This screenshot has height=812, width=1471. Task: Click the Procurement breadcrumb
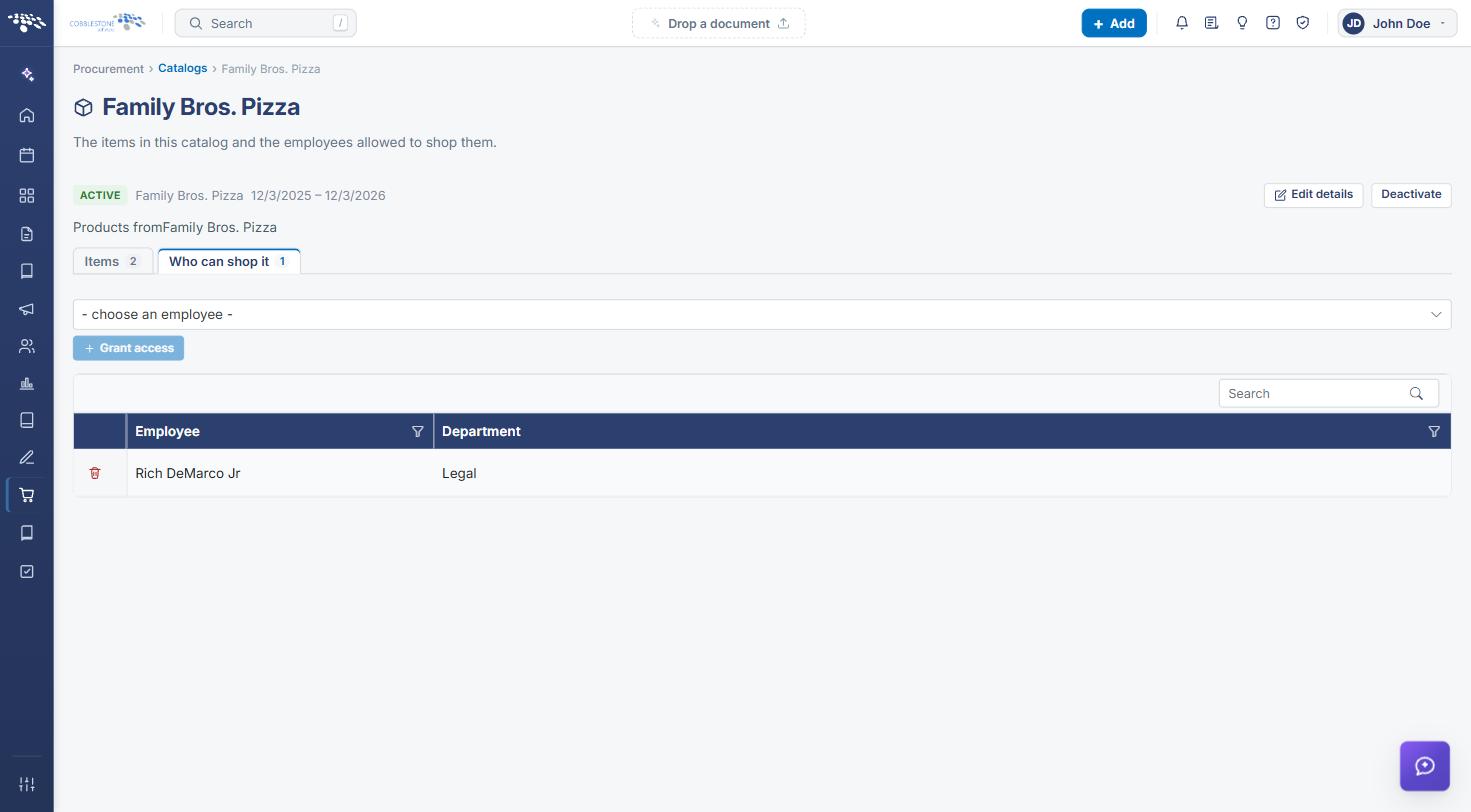(x=108, y=69)
